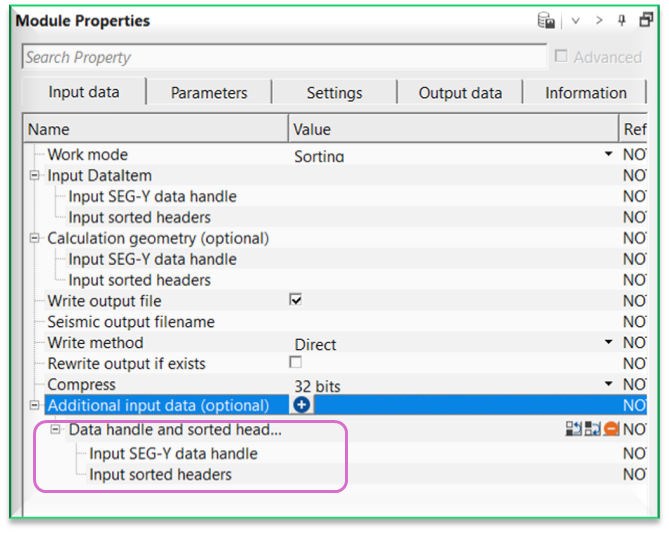
Task: Click the move-down icon on Data handle row
Action: [x=592, y=429]
